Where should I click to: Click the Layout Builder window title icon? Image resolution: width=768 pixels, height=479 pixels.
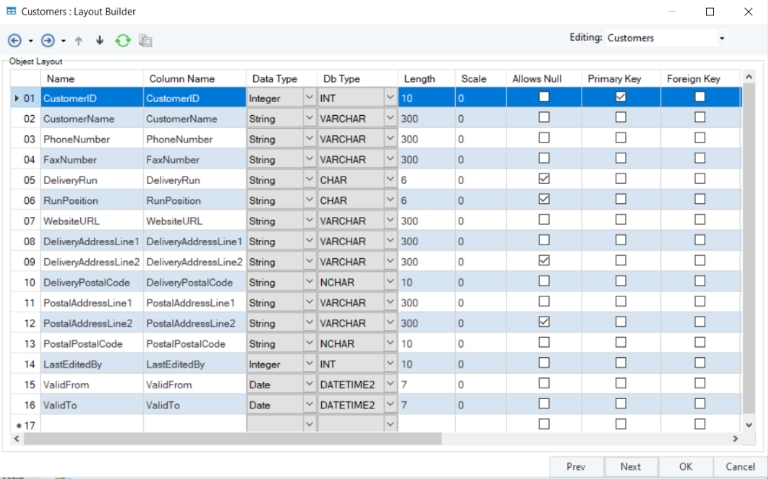tap(11, 12)
